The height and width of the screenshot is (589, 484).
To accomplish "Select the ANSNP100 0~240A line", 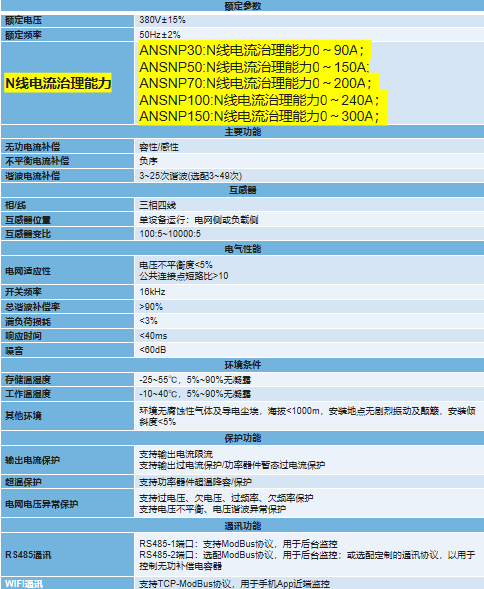I will tap(259, 100).
